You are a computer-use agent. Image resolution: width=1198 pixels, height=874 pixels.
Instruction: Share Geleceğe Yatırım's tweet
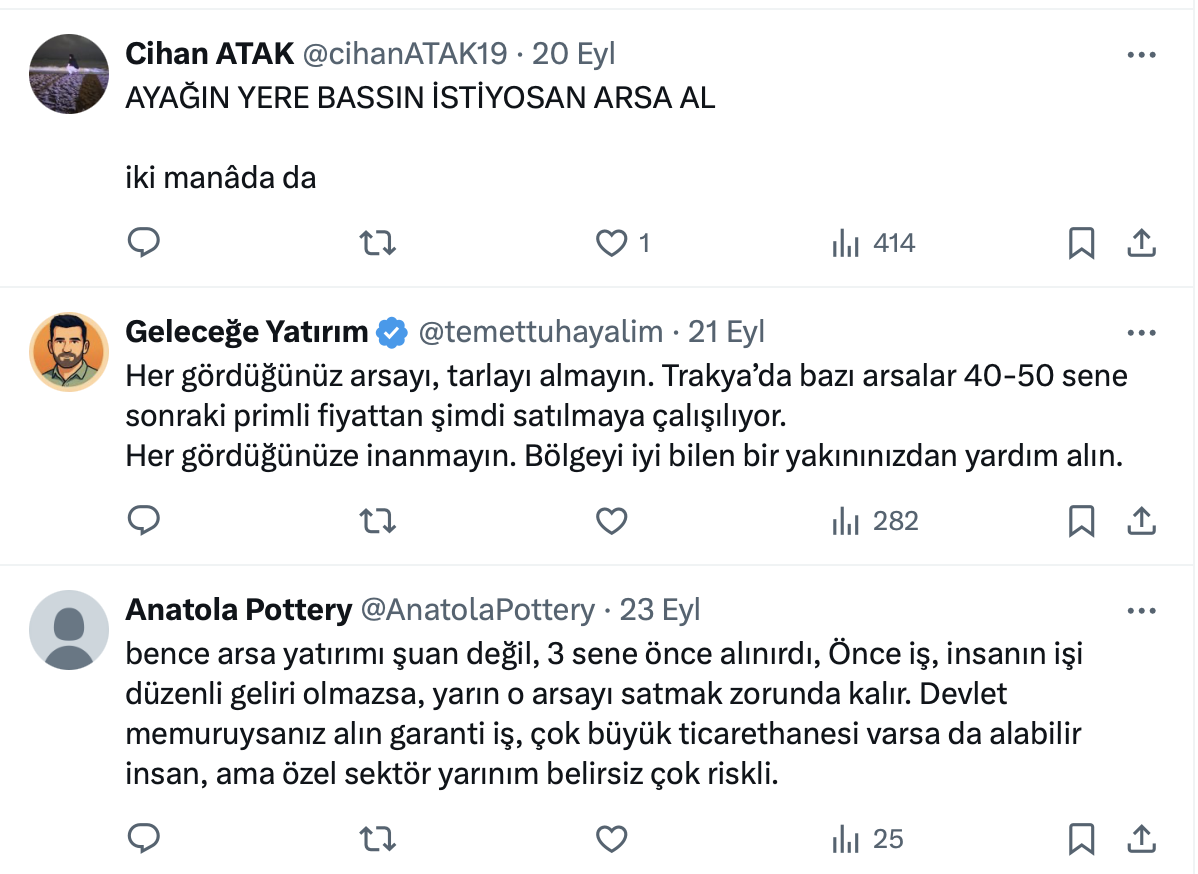click(1142, 521)
